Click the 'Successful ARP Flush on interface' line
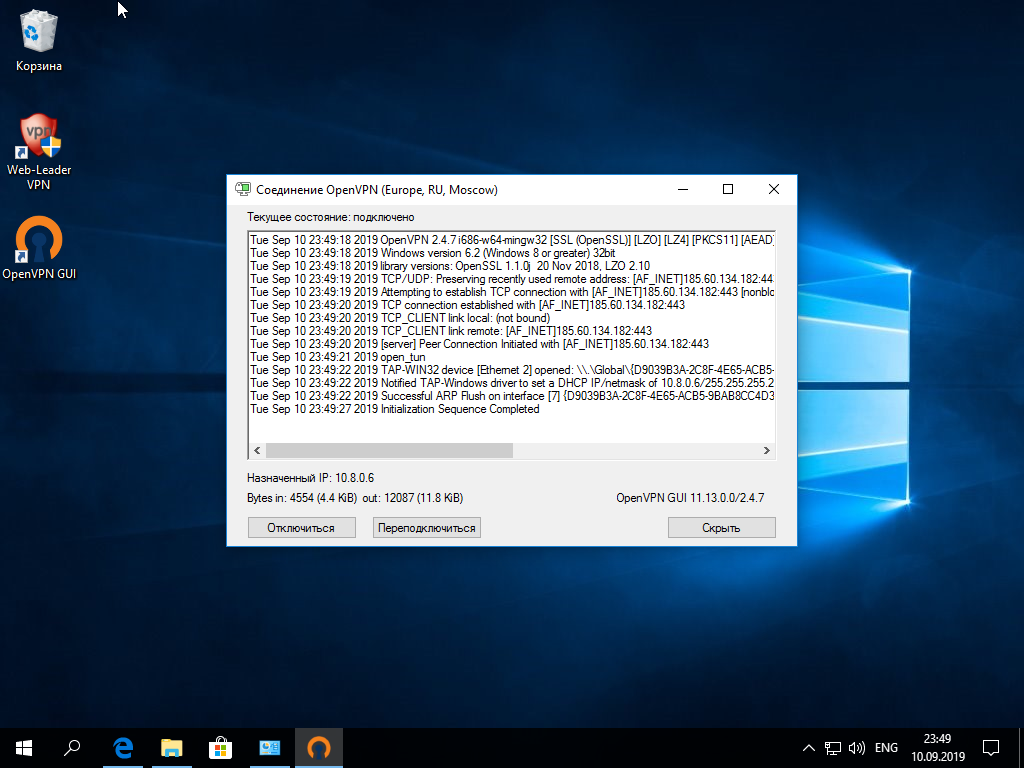Image resolution: width=1024 pixels, height=768 pixels. coord(512,396)
